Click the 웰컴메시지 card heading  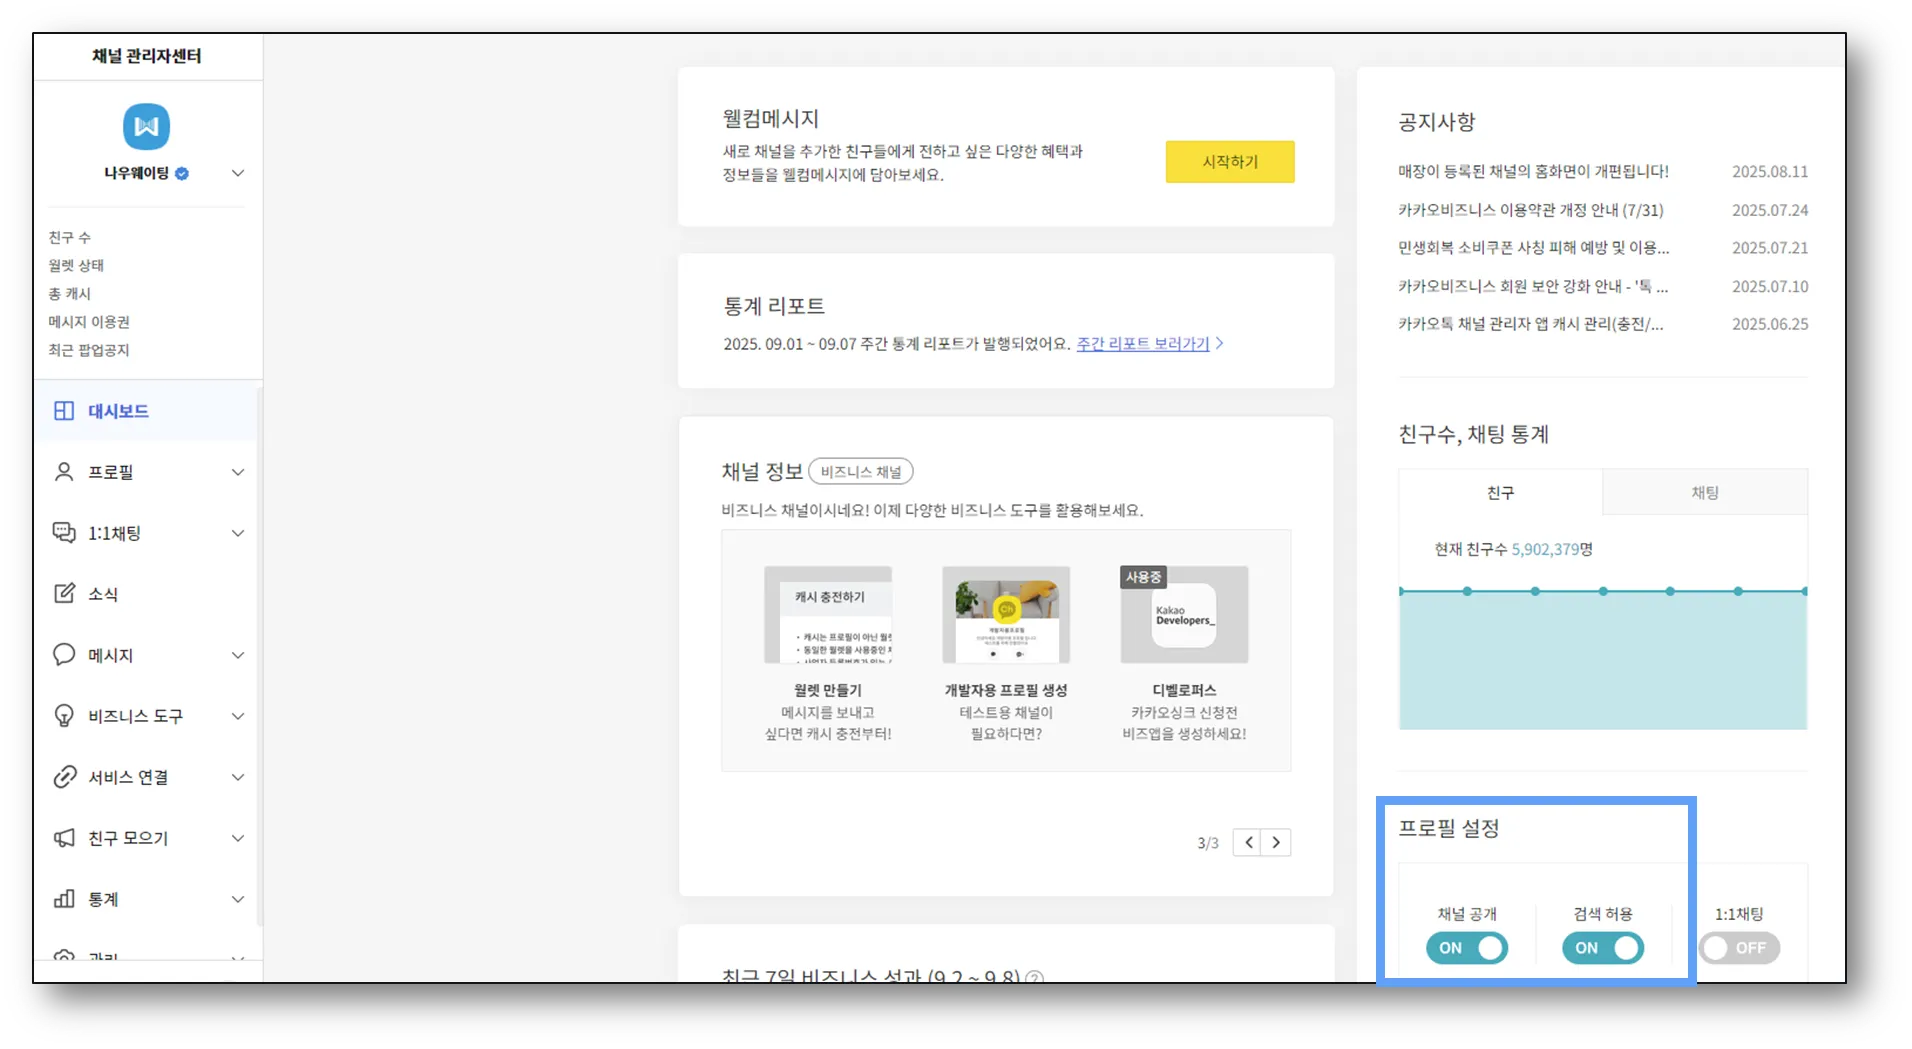pos(771,118)
